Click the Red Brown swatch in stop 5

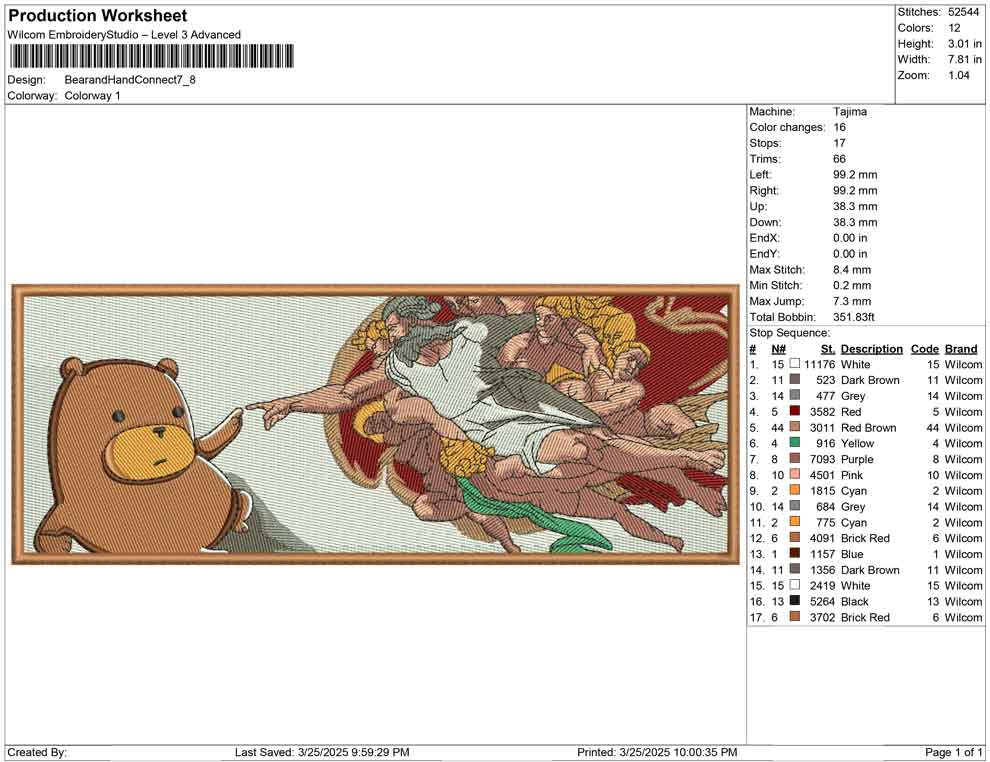pos(794,427)
